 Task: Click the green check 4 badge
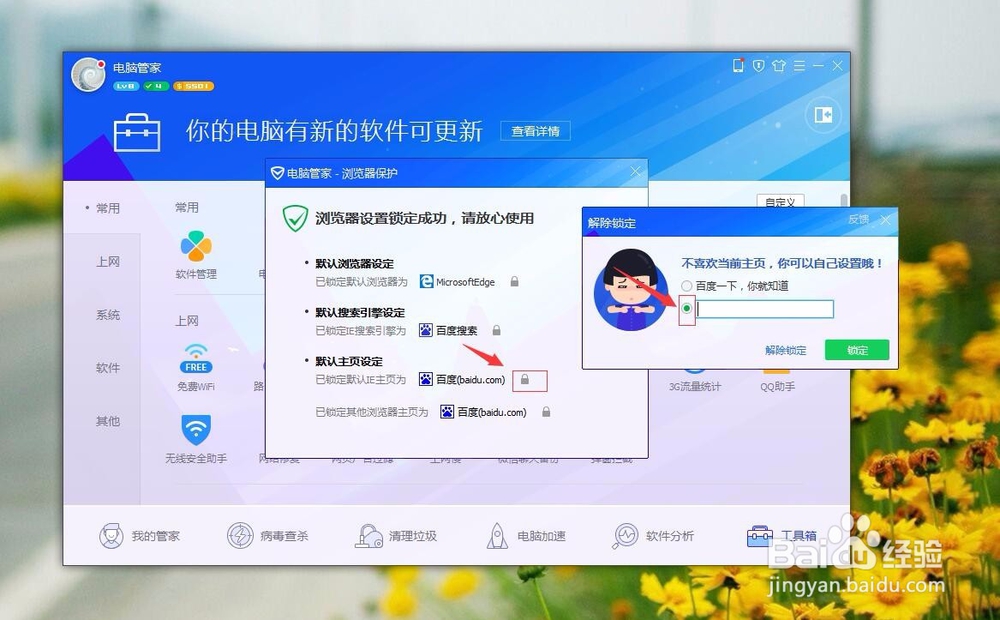tap(156, 86)
